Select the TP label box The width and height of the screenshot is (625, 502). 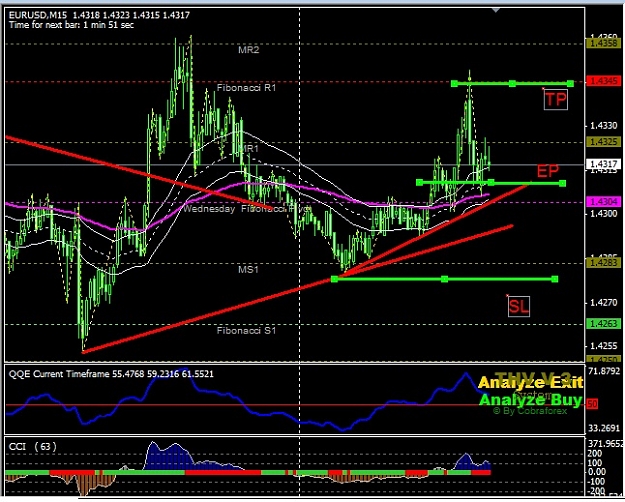tap(556, 99)
